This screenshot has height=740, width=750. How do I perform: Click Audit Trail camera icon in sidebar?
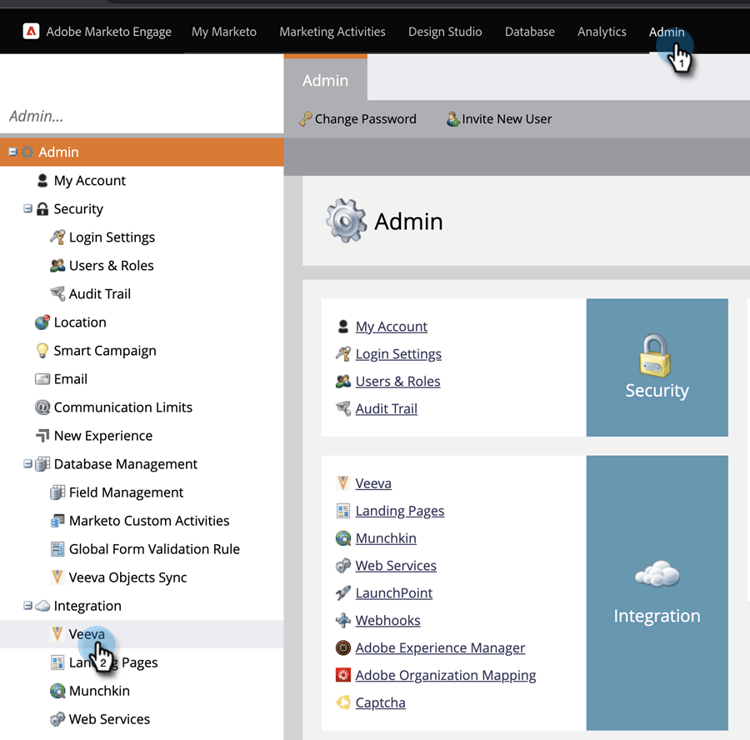tap(57, 294)
